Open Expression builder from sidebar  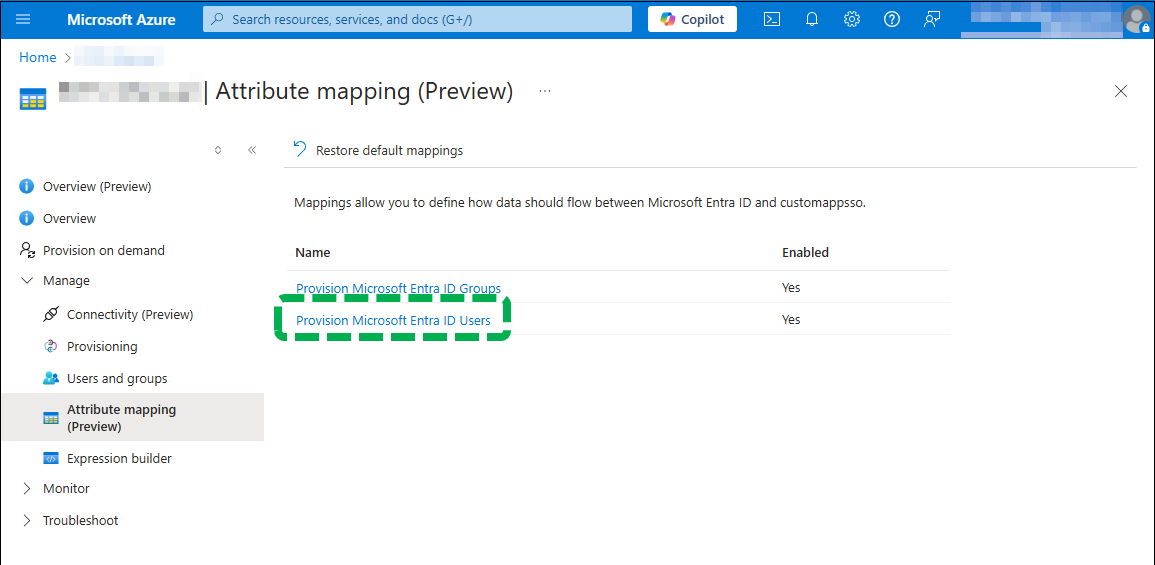click(x=119, y=459)
